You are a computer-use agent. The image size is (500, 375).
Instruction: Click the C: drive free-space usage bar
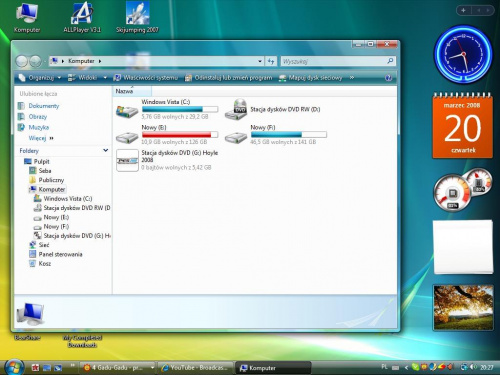point(180,109)
